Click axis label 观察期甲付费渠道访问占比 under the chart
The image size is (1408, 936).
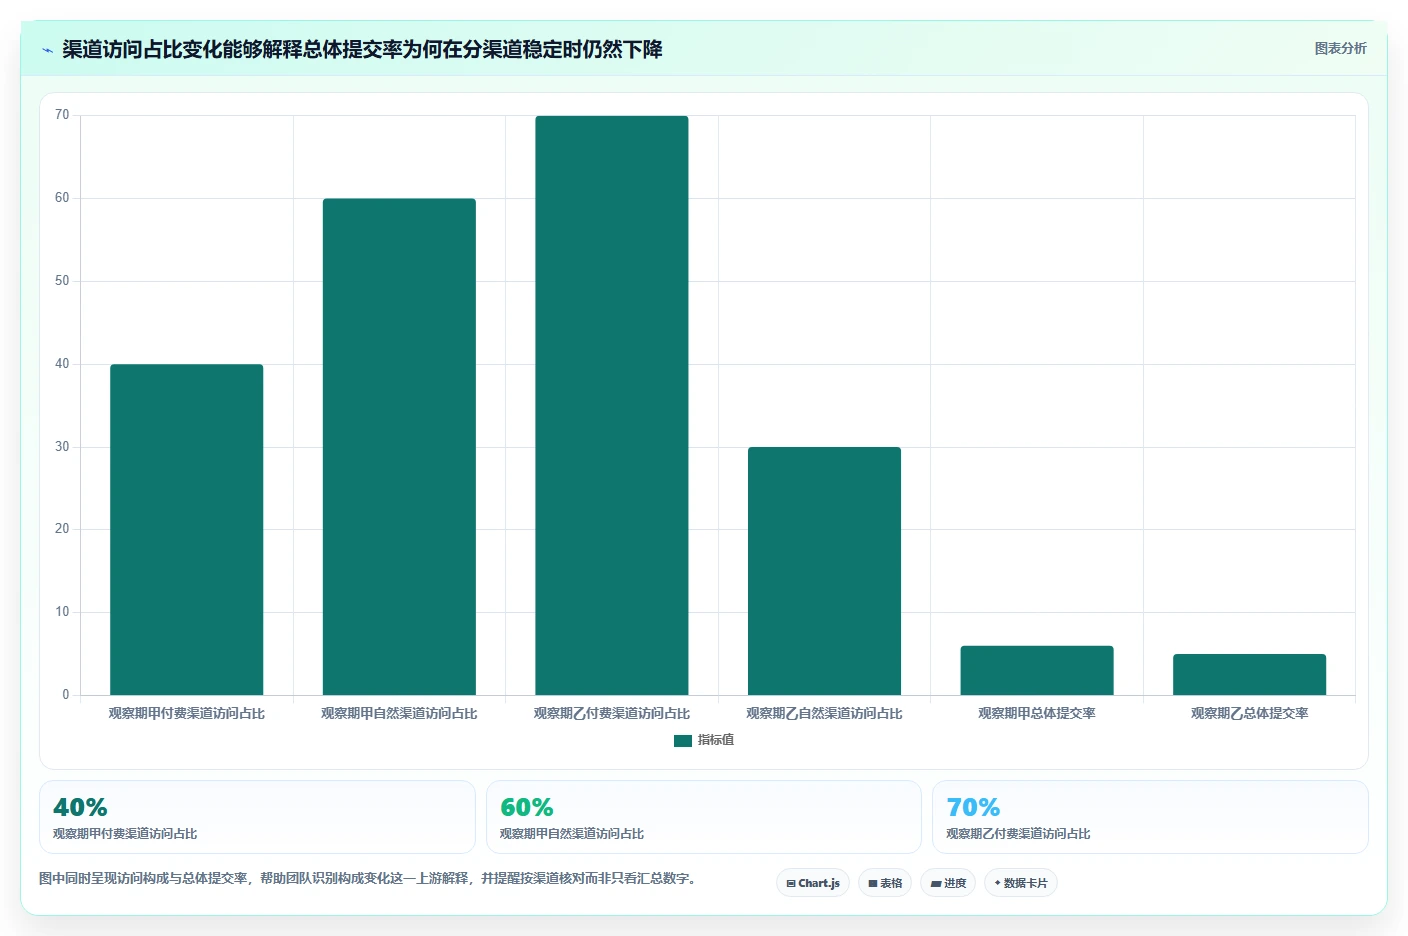click(187, 714)
